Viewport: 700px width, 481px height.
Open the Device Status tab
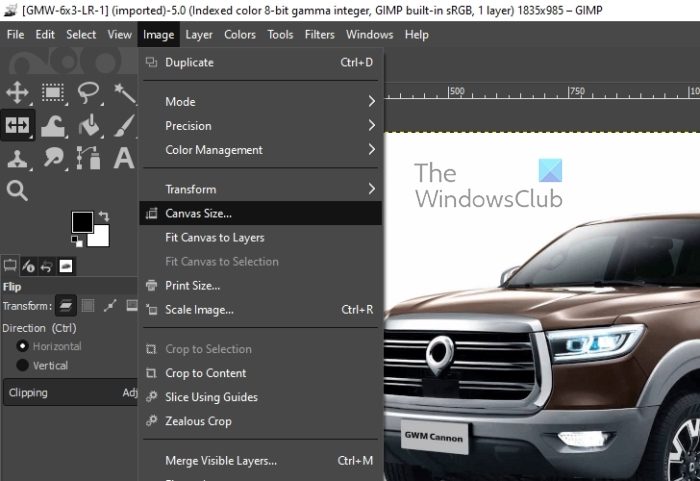[29, 266]
